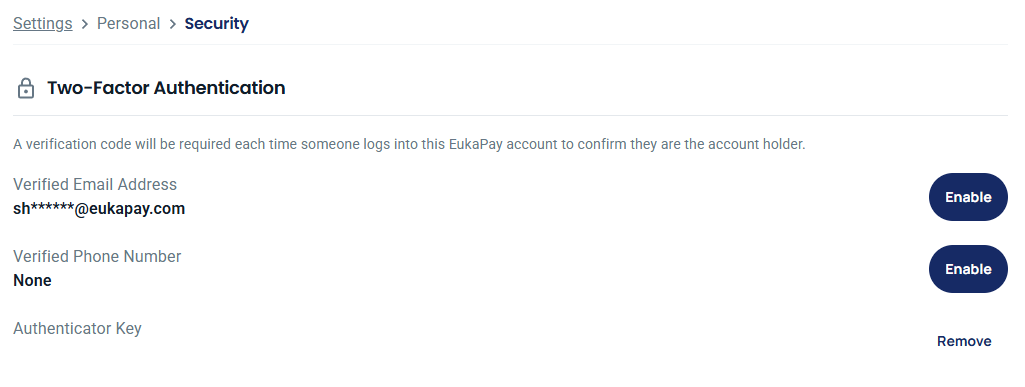
Task: Click the divider line under the heading
Action: pos(511,116)
